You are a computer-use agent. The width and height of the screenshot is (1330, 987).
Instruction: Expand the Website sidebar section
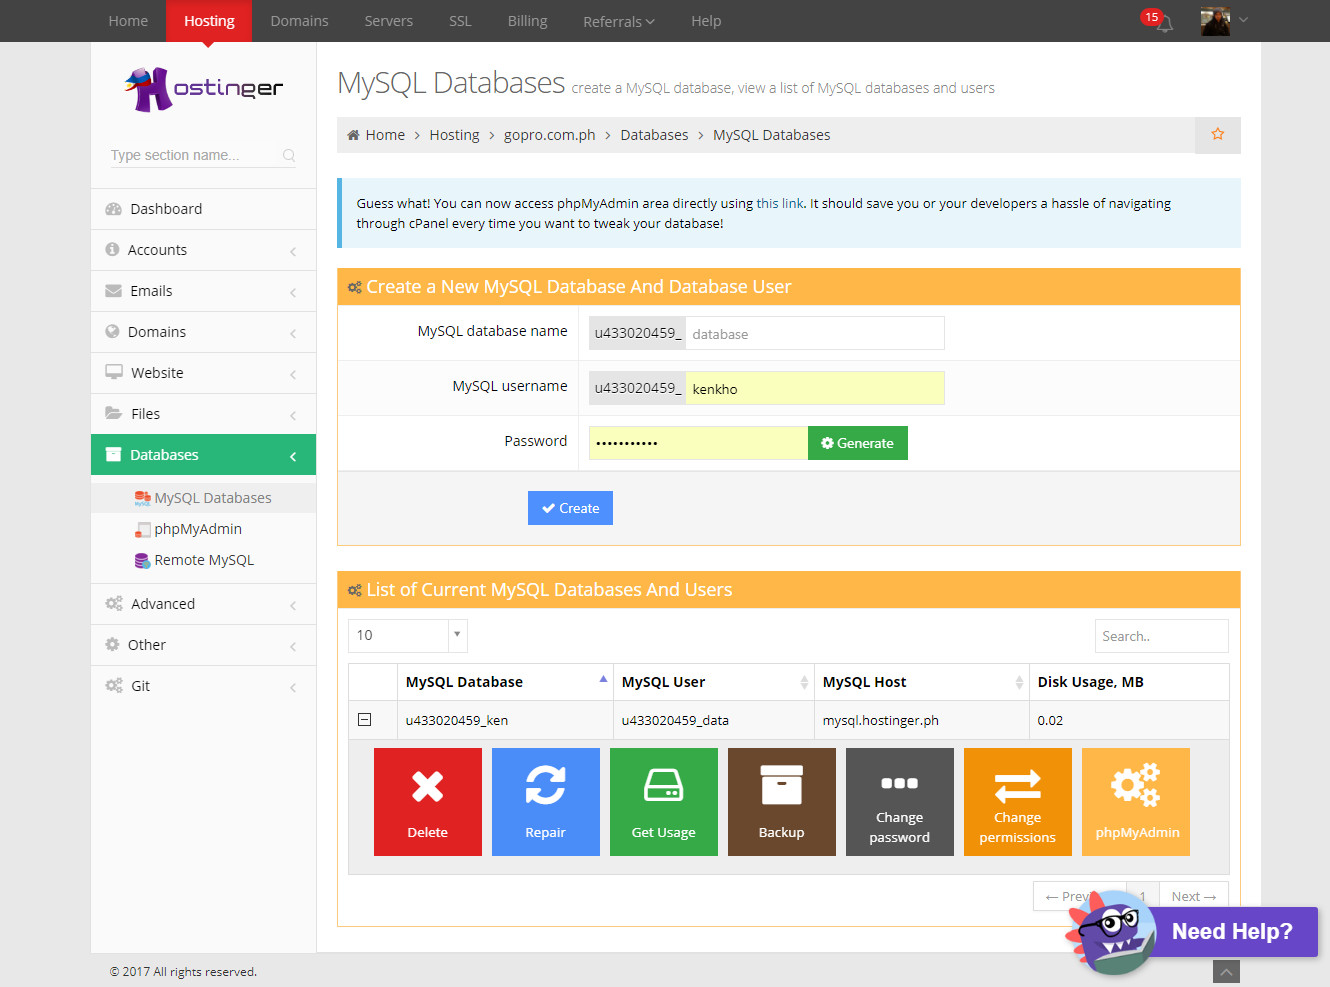(x=204, y=373)
